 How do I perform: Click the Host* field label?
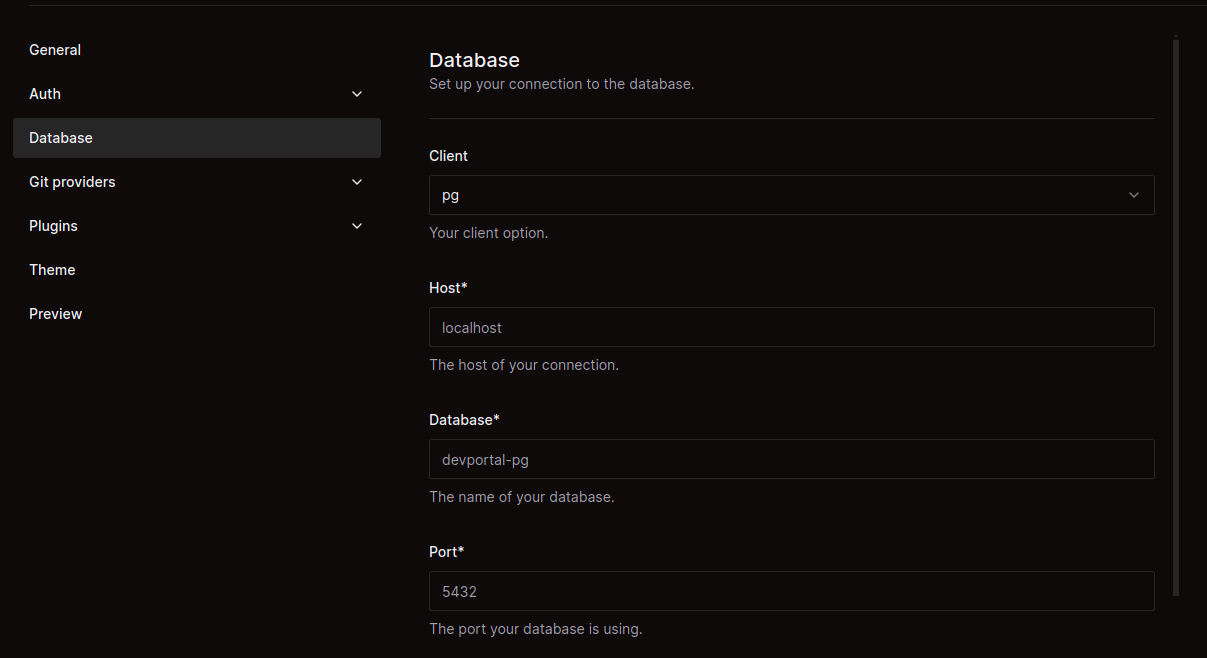448,288
